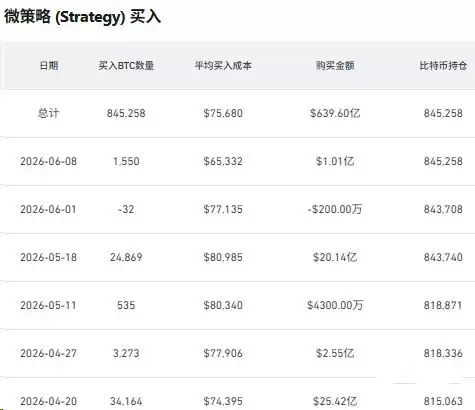Click the 34,164 BTC quantity cell
Image resolution: width=475 pixels, height=410 pixels.
[x=126, y=401]
